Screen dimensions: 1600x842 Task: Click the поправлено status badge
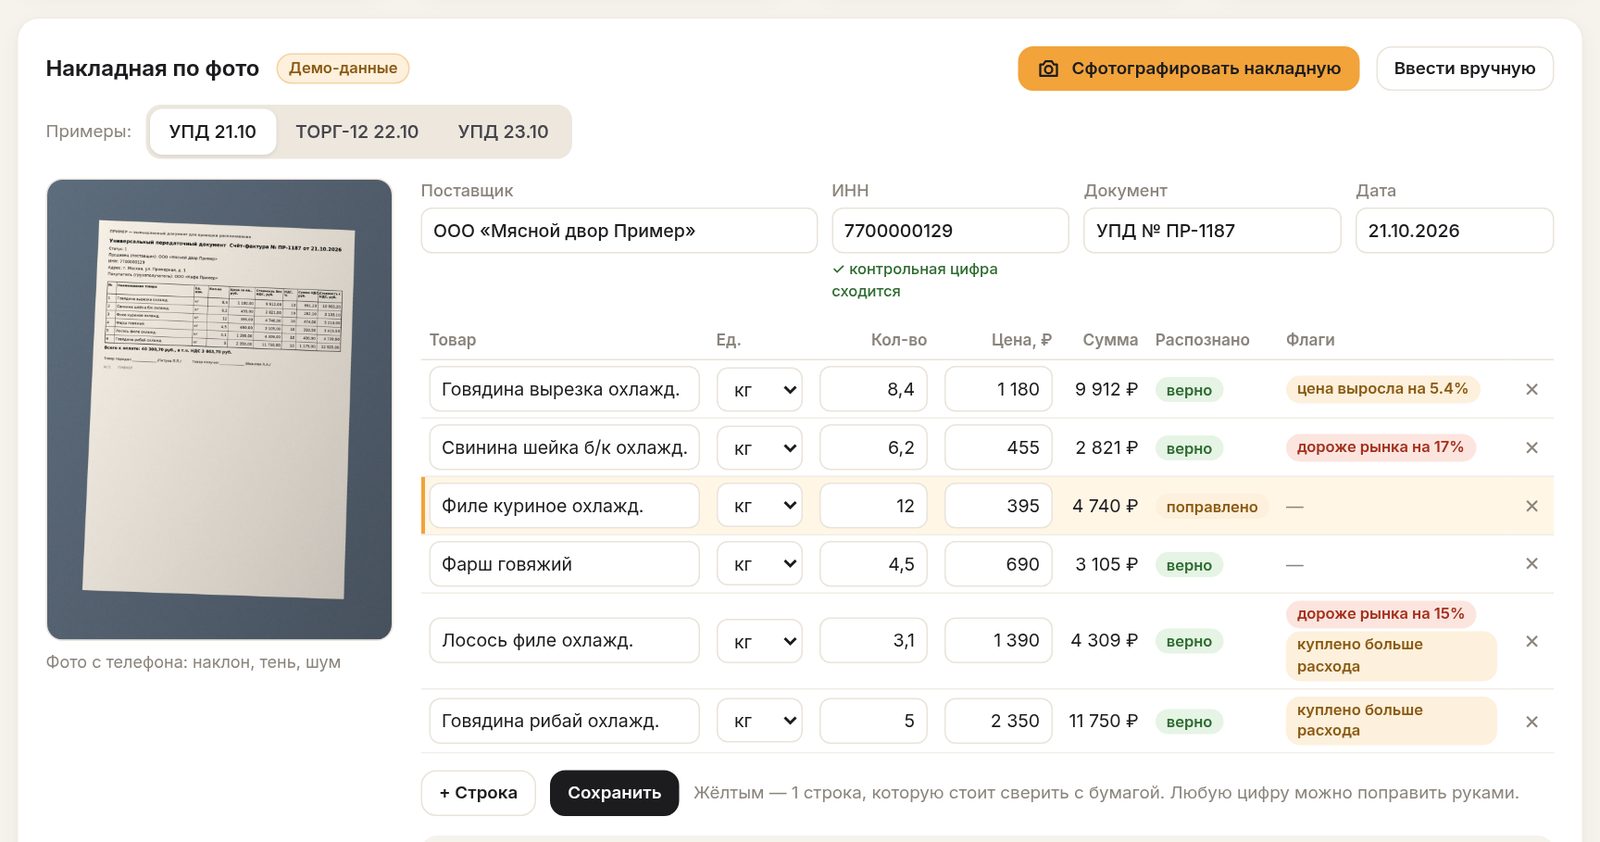click(1211, 507)
